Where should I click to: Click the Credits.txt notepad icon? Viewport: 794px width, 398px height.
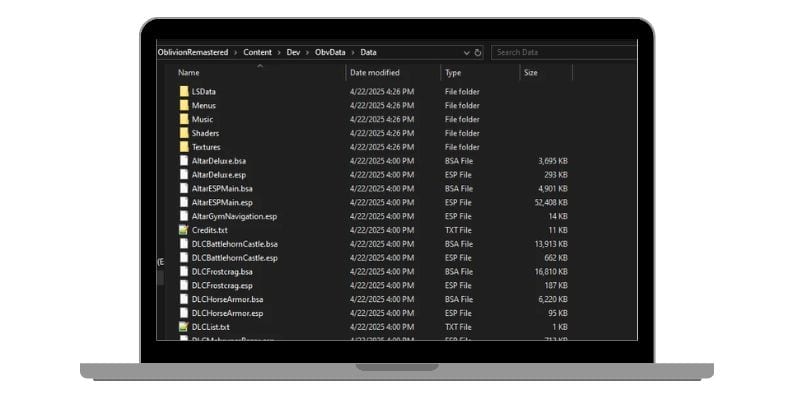184,230
